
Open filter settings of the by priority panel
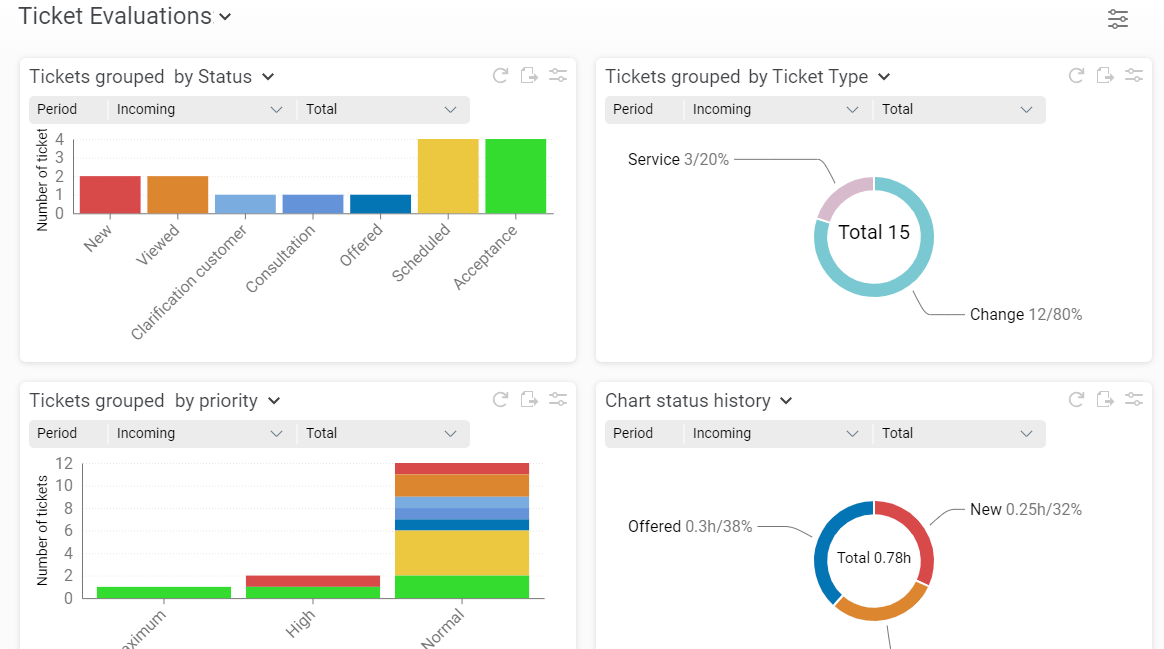pos(558,399)
